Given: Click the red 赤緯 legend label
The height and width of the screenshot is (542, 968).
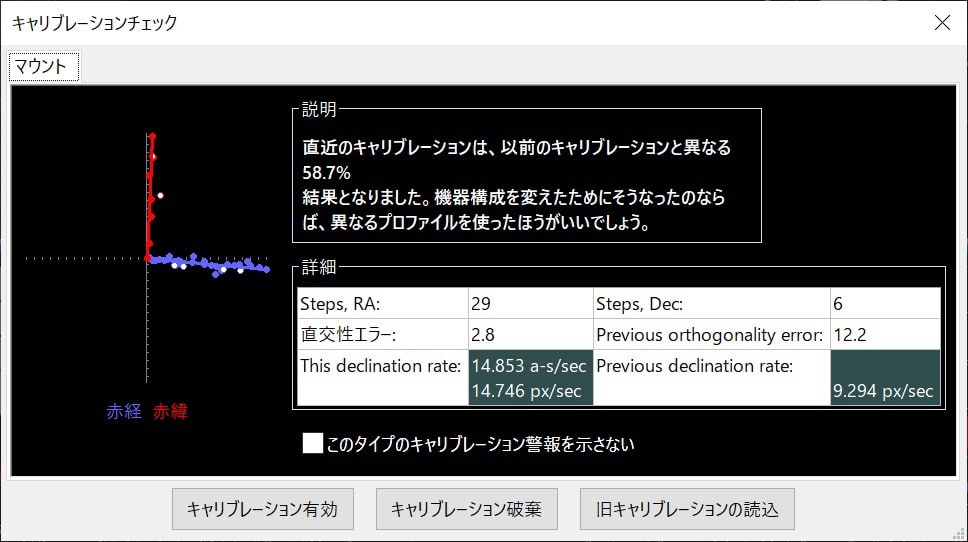Looking at the screenshot, I should (x=170, y=411).
